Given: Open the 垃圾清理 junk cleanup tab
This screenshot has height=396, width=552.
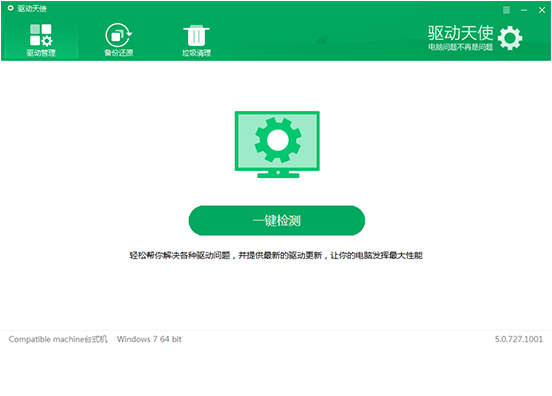Looking at the screenshot, I should pyautogui.click(x=196, y=40).
